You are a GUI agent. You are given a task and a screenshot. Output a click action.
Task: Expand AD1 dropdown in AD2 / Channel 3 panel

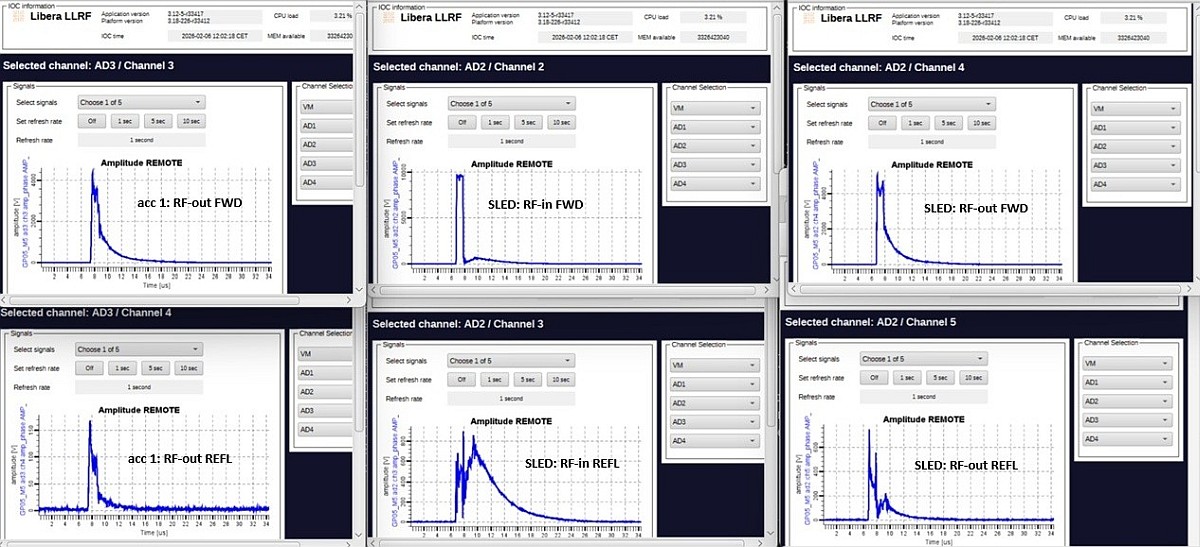click(x=715, y=384)
